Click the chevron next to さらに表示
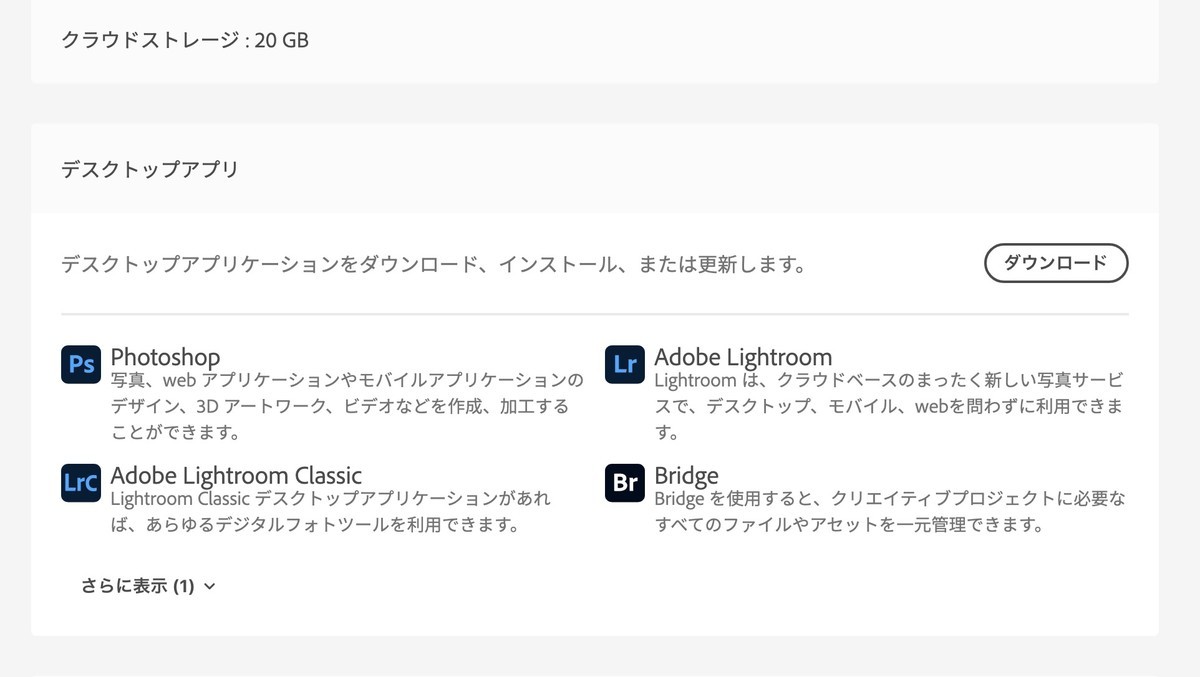Screen dimensions: 1200x677 (x=209, y=587)
